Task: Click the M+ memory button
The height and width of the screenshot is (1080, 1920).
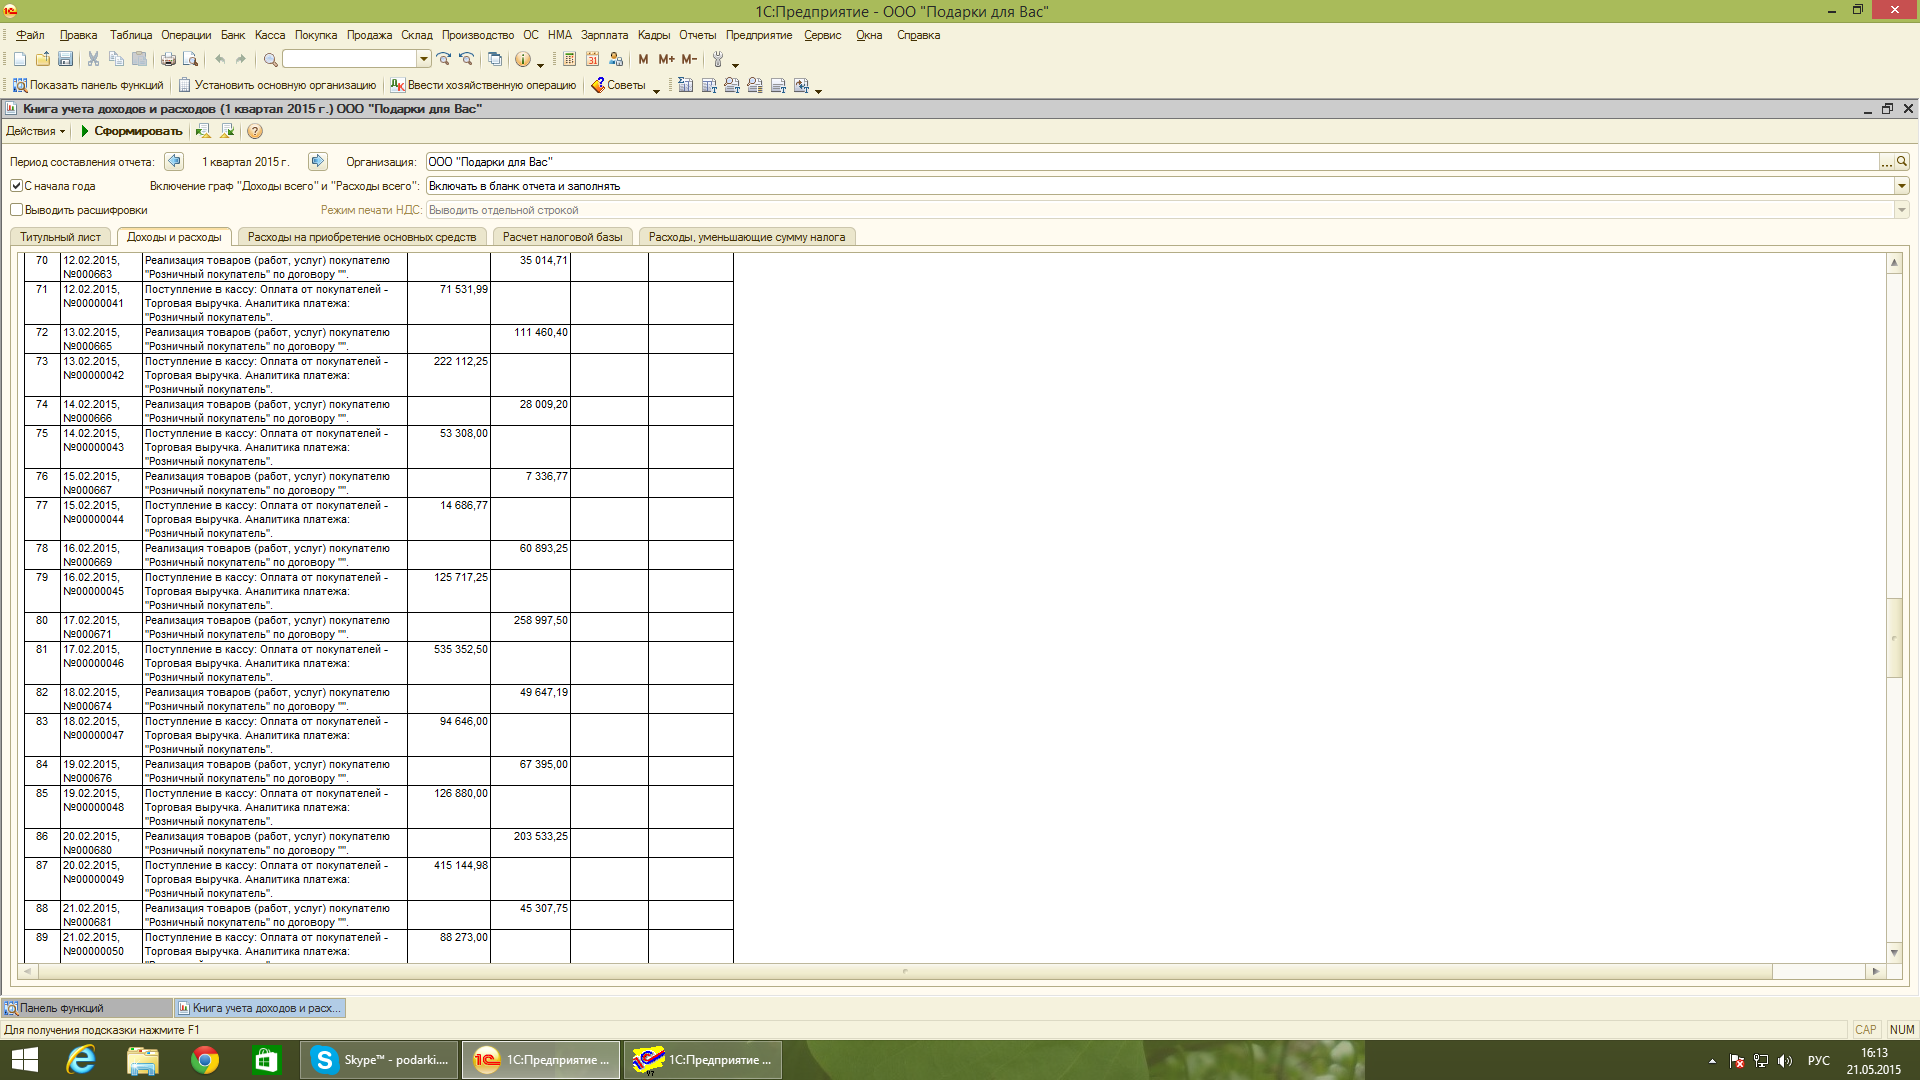Action: 666,60
